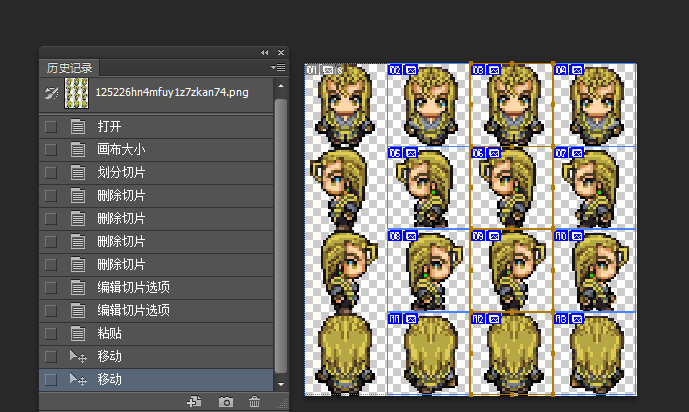Click the document icon in 画布大小 row
The height and width of the screenshot is (412, 689).
point(78,149)
